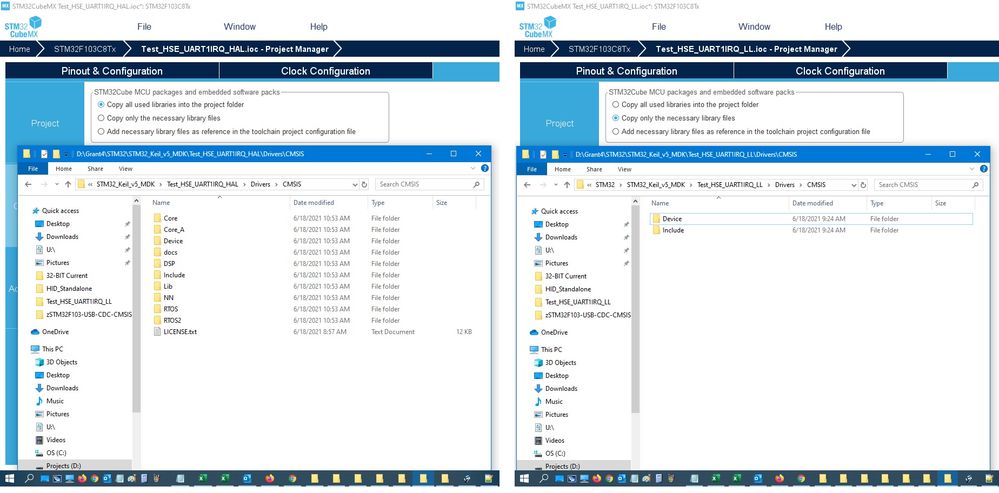The height and width of the screenshot is (493, 999).
Task: Select 'Copy only the necessary library files' in LL window
Action: (615, 118)
